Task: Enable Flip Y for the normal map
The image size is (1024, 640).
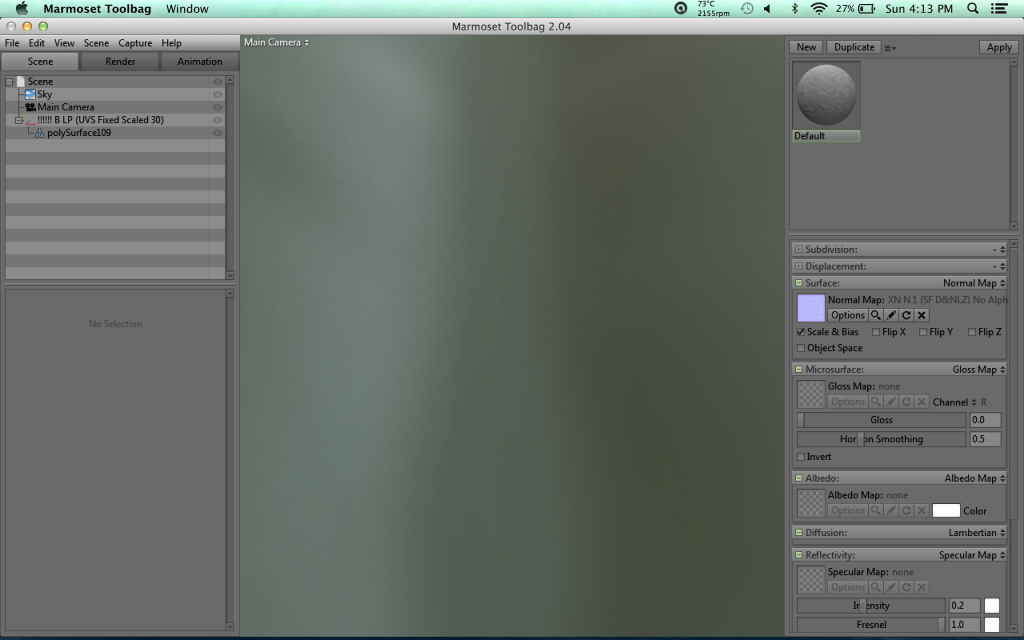Action: pyautogui.click(x=923, y=332)
